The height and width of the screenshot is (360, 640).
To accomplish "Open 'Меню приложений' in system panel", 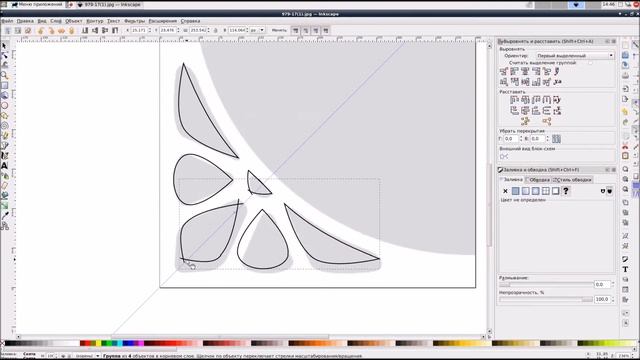I will [37, 4].
